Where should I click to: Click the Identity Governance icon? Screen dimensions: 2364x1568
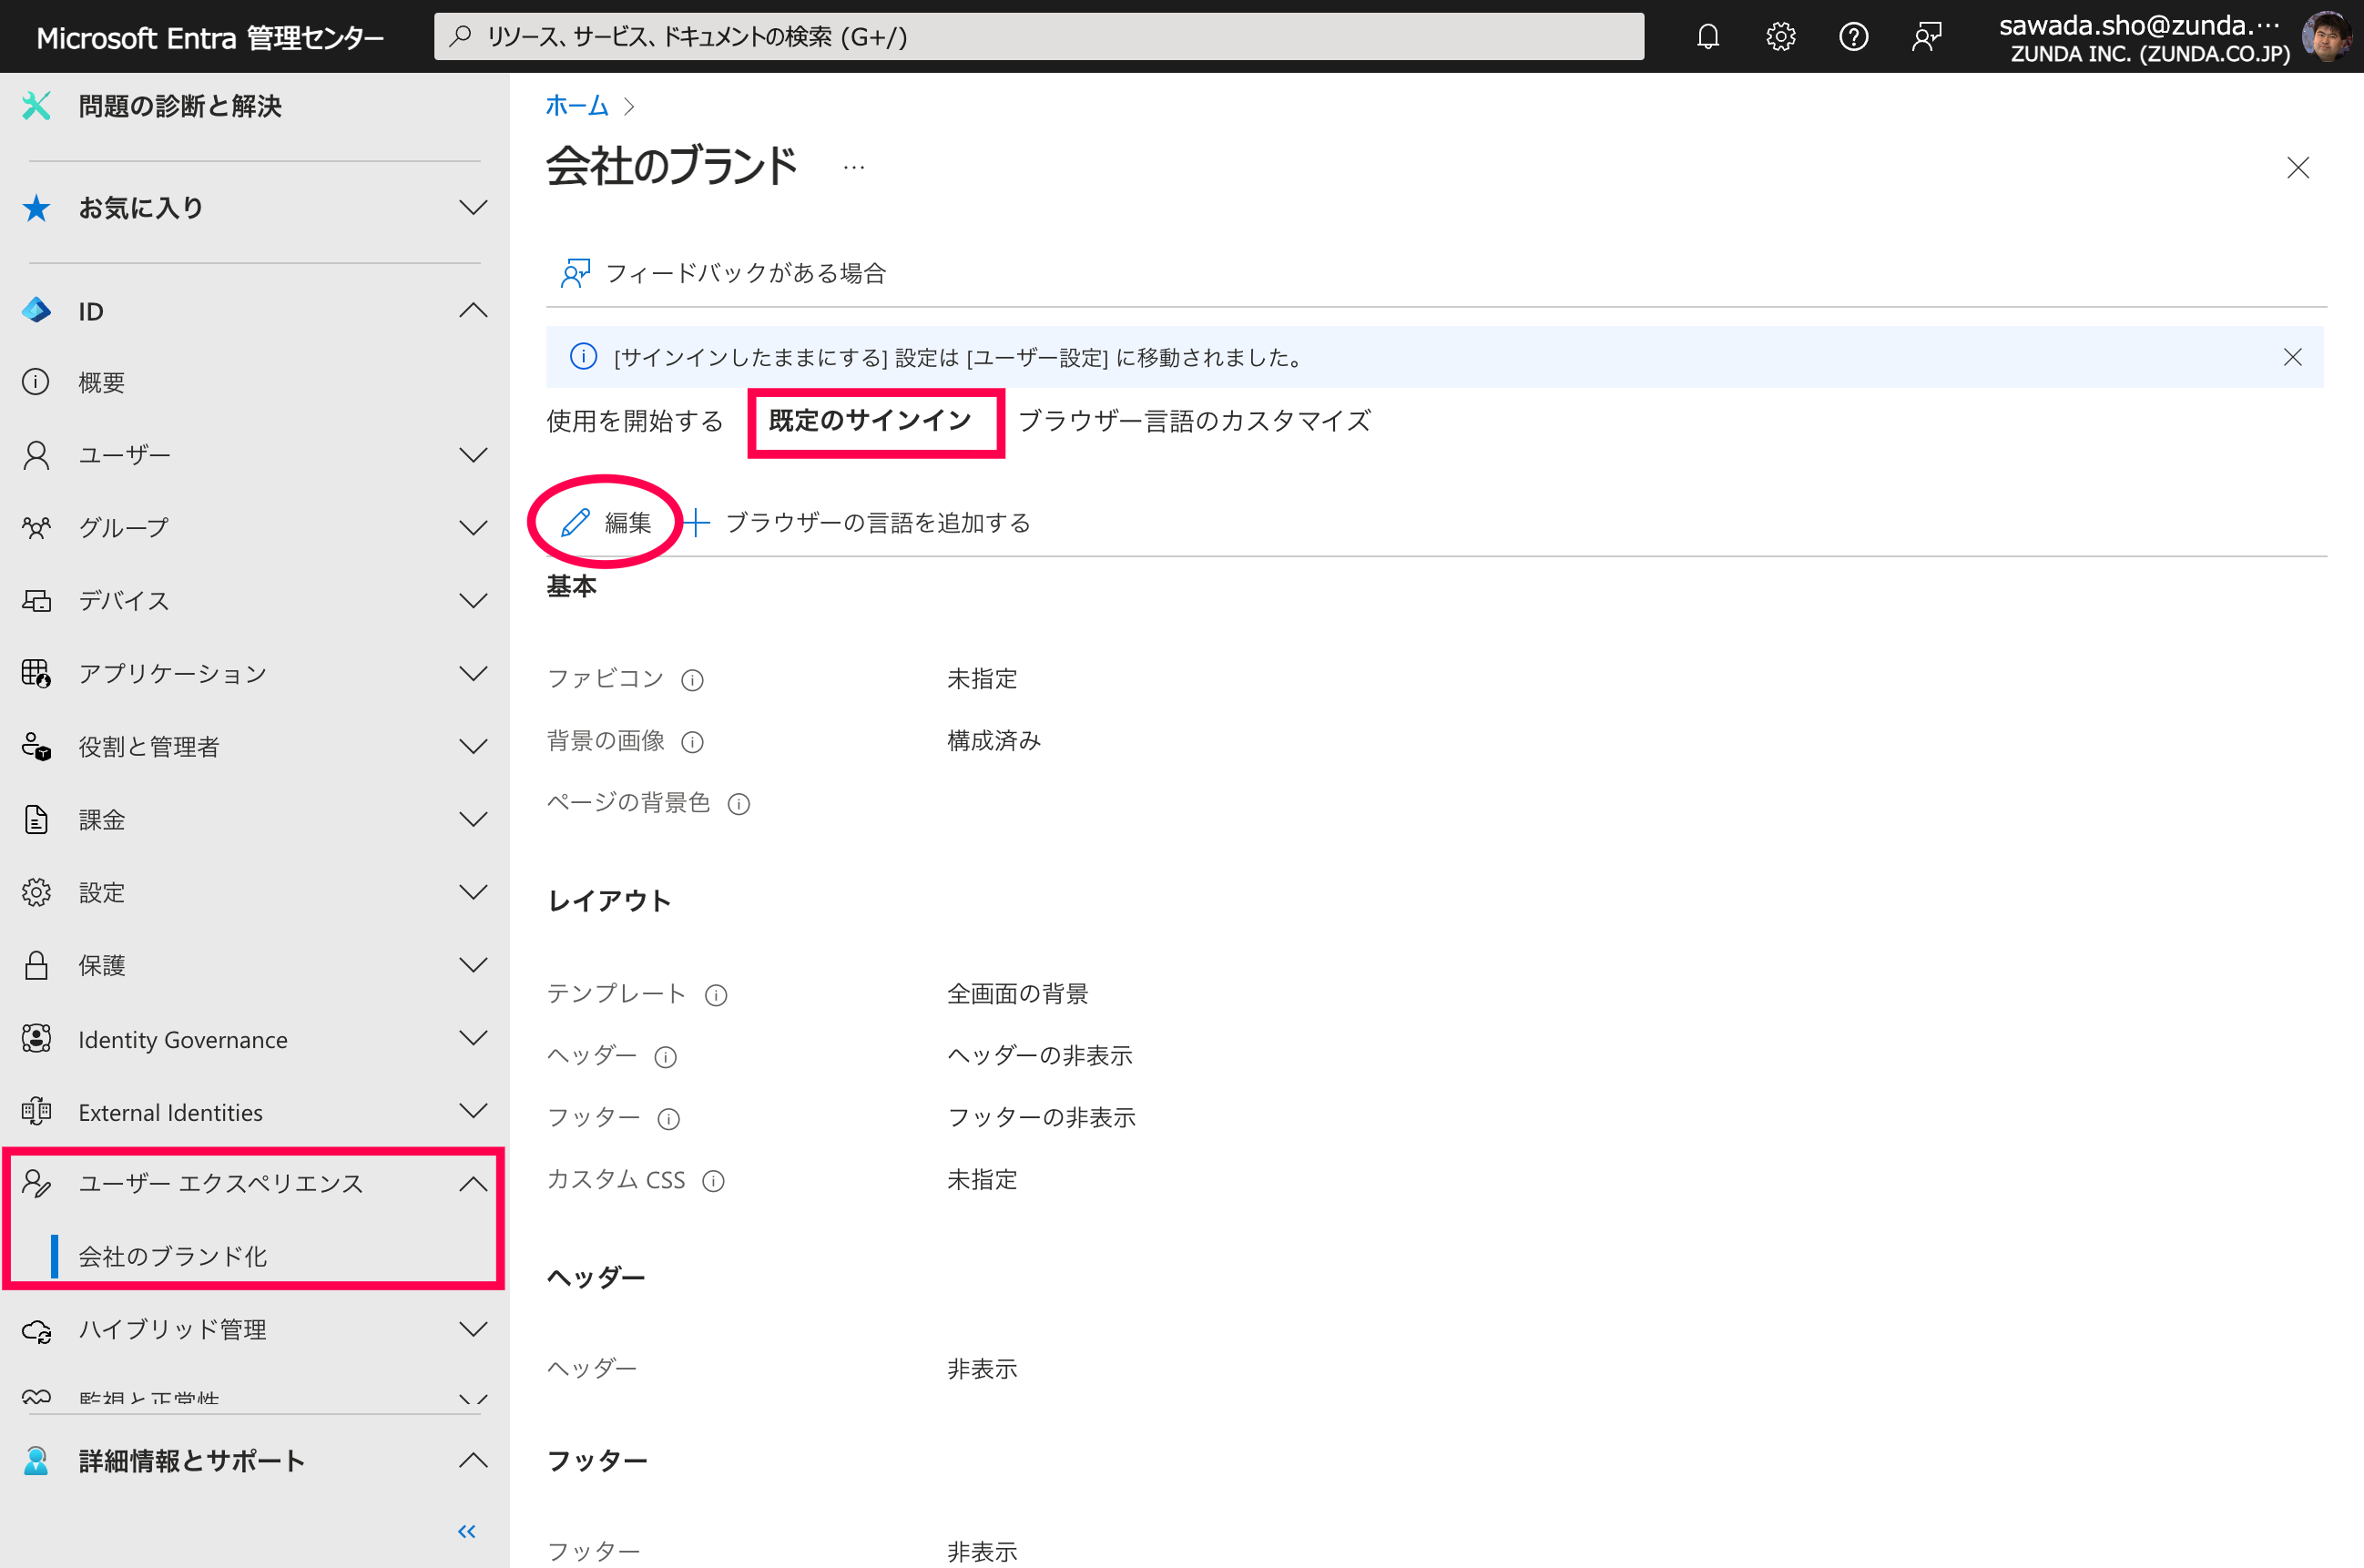tap(36, 1039)
